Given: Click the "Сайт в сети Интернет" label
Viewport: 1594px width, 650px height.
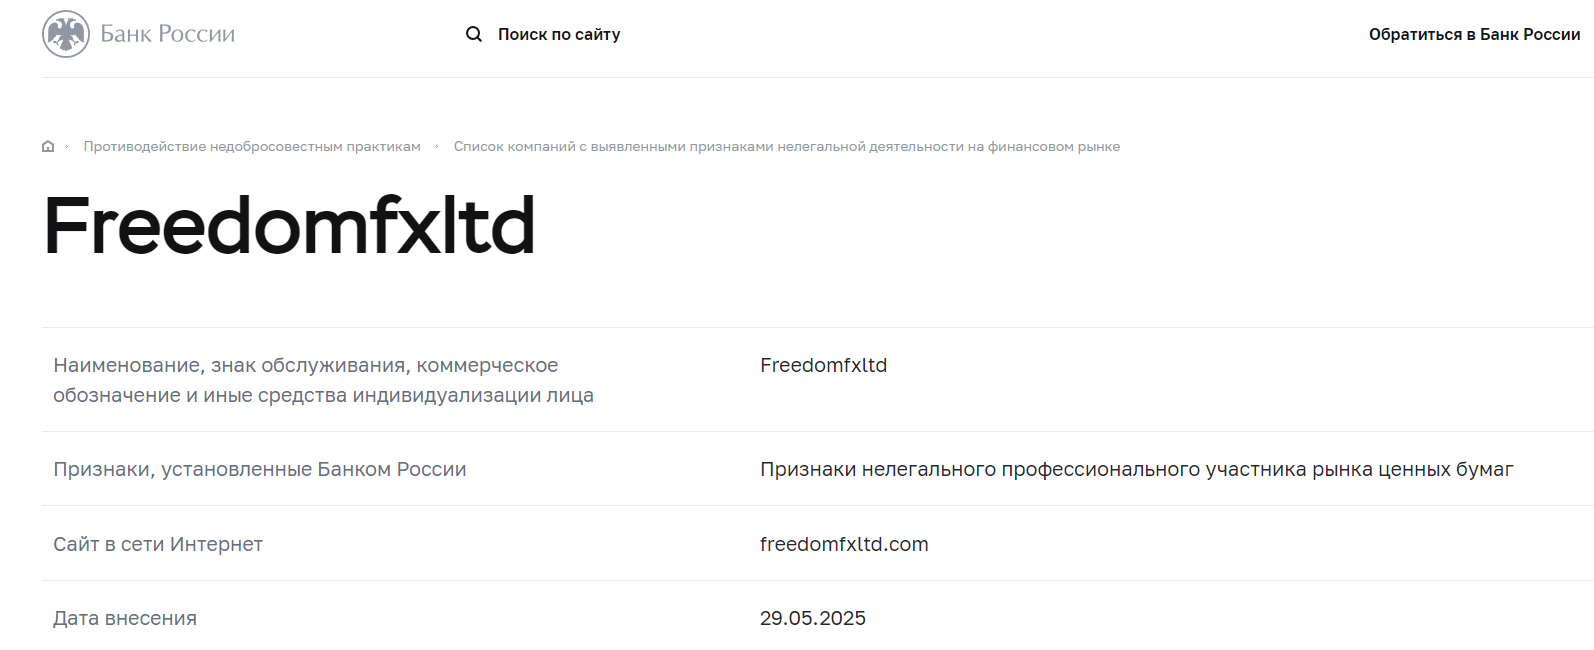Looking at the screenshot, I should tap(158, 544).
